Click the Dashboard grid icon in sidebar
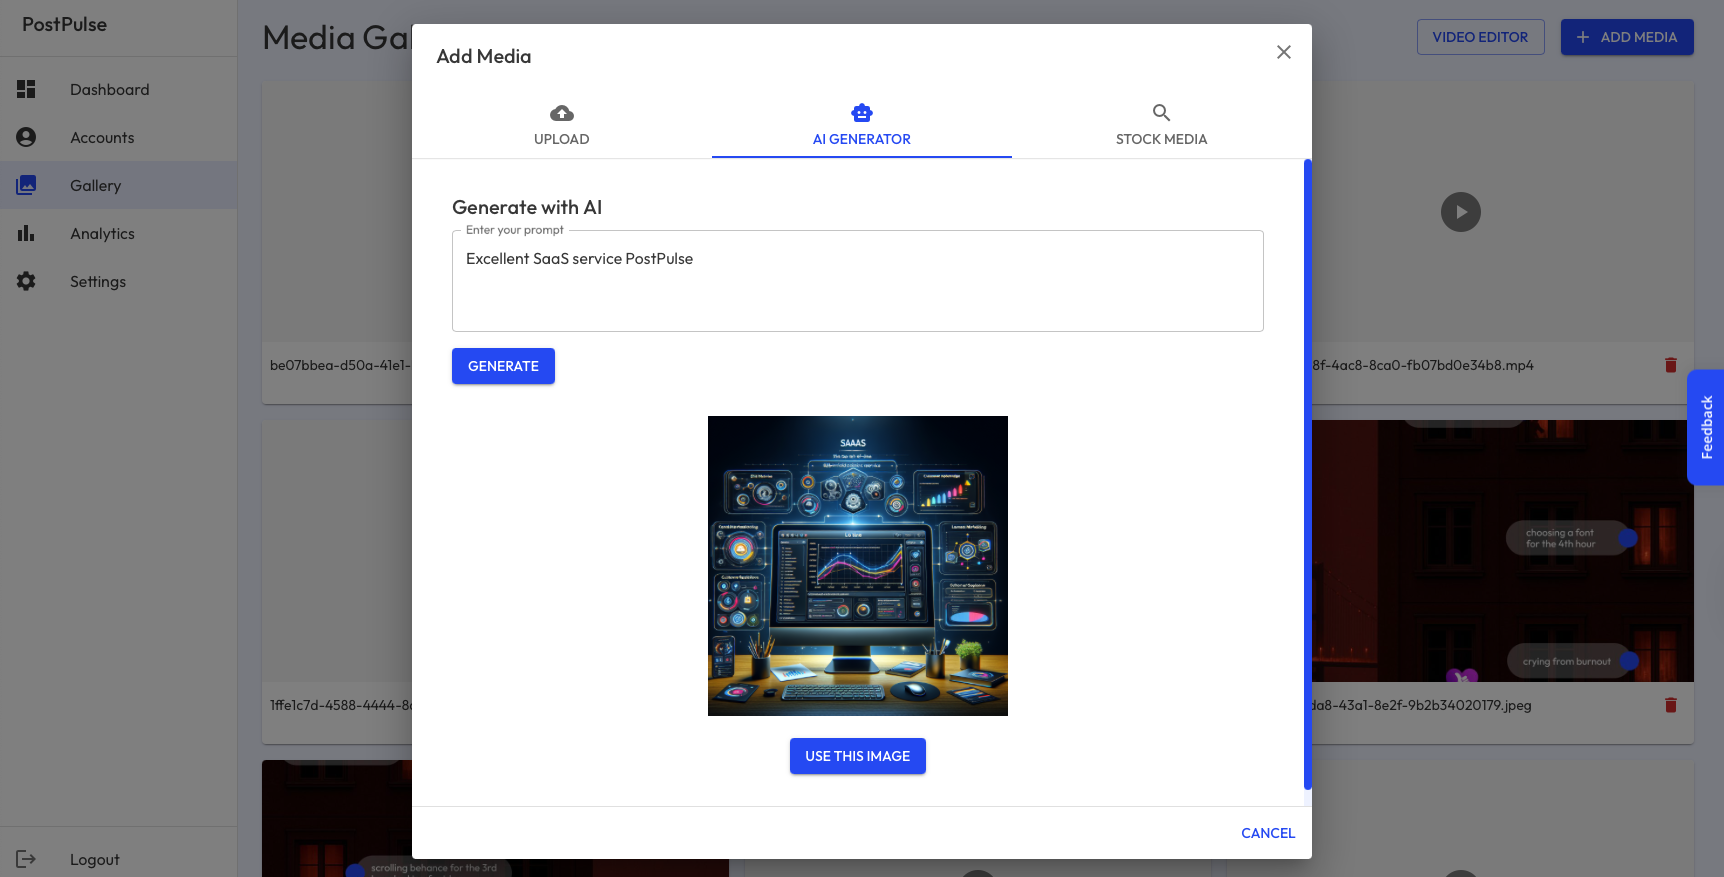This screenshot has height=877, width=1724. click(x=26, y=89)
